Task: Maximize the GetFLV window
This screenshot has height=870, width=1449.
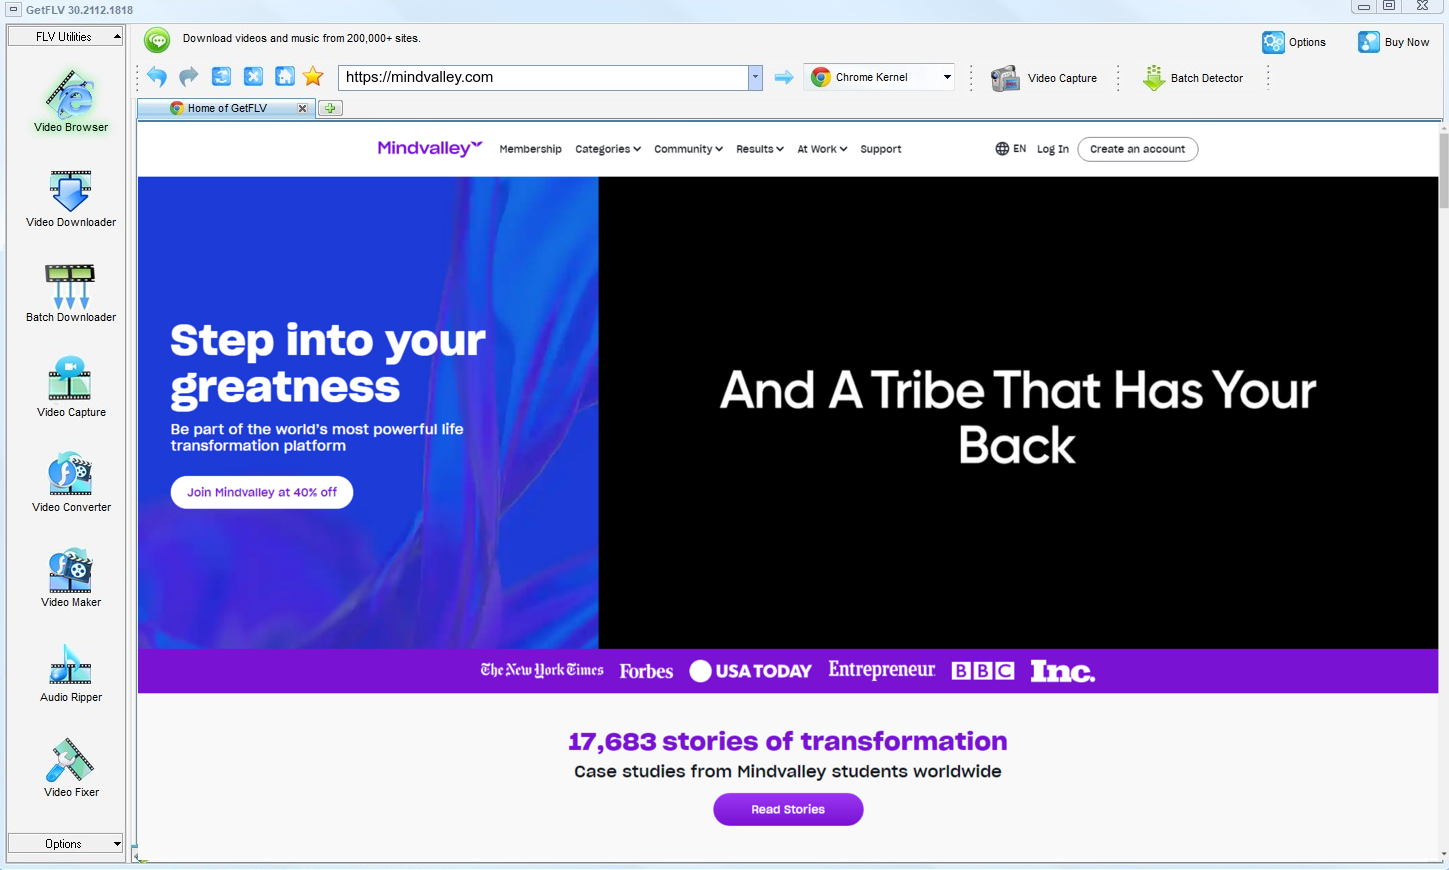Action: pyautogui.click(x=1389, y=6)
